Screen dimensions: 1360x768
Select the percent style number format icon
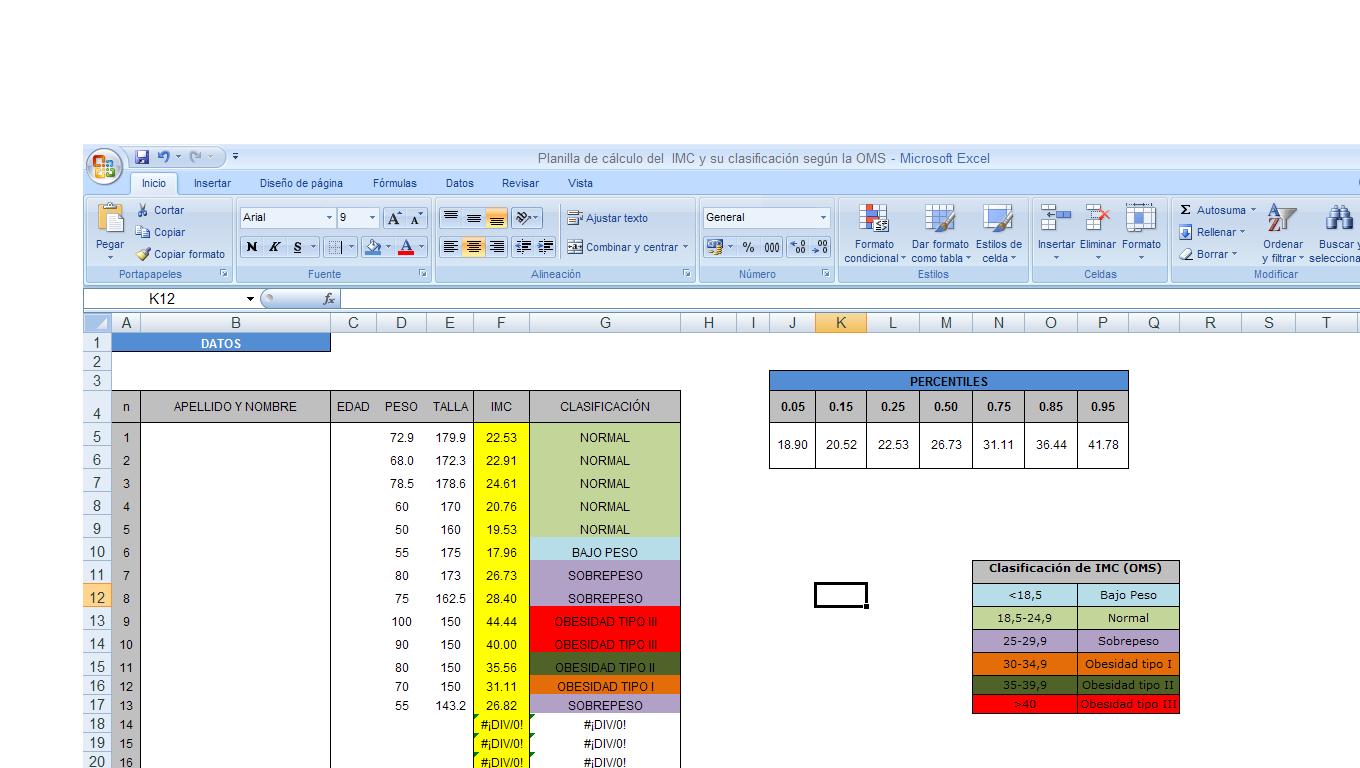(x=746, y=246)
